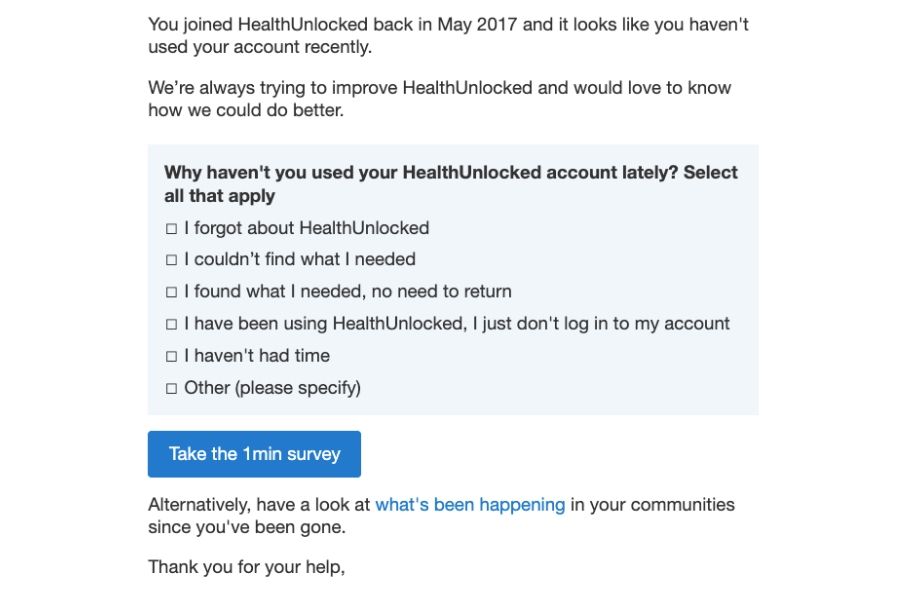Select the label text "I haven't had time"
The image size is (900, 600).
pos(255,356)
